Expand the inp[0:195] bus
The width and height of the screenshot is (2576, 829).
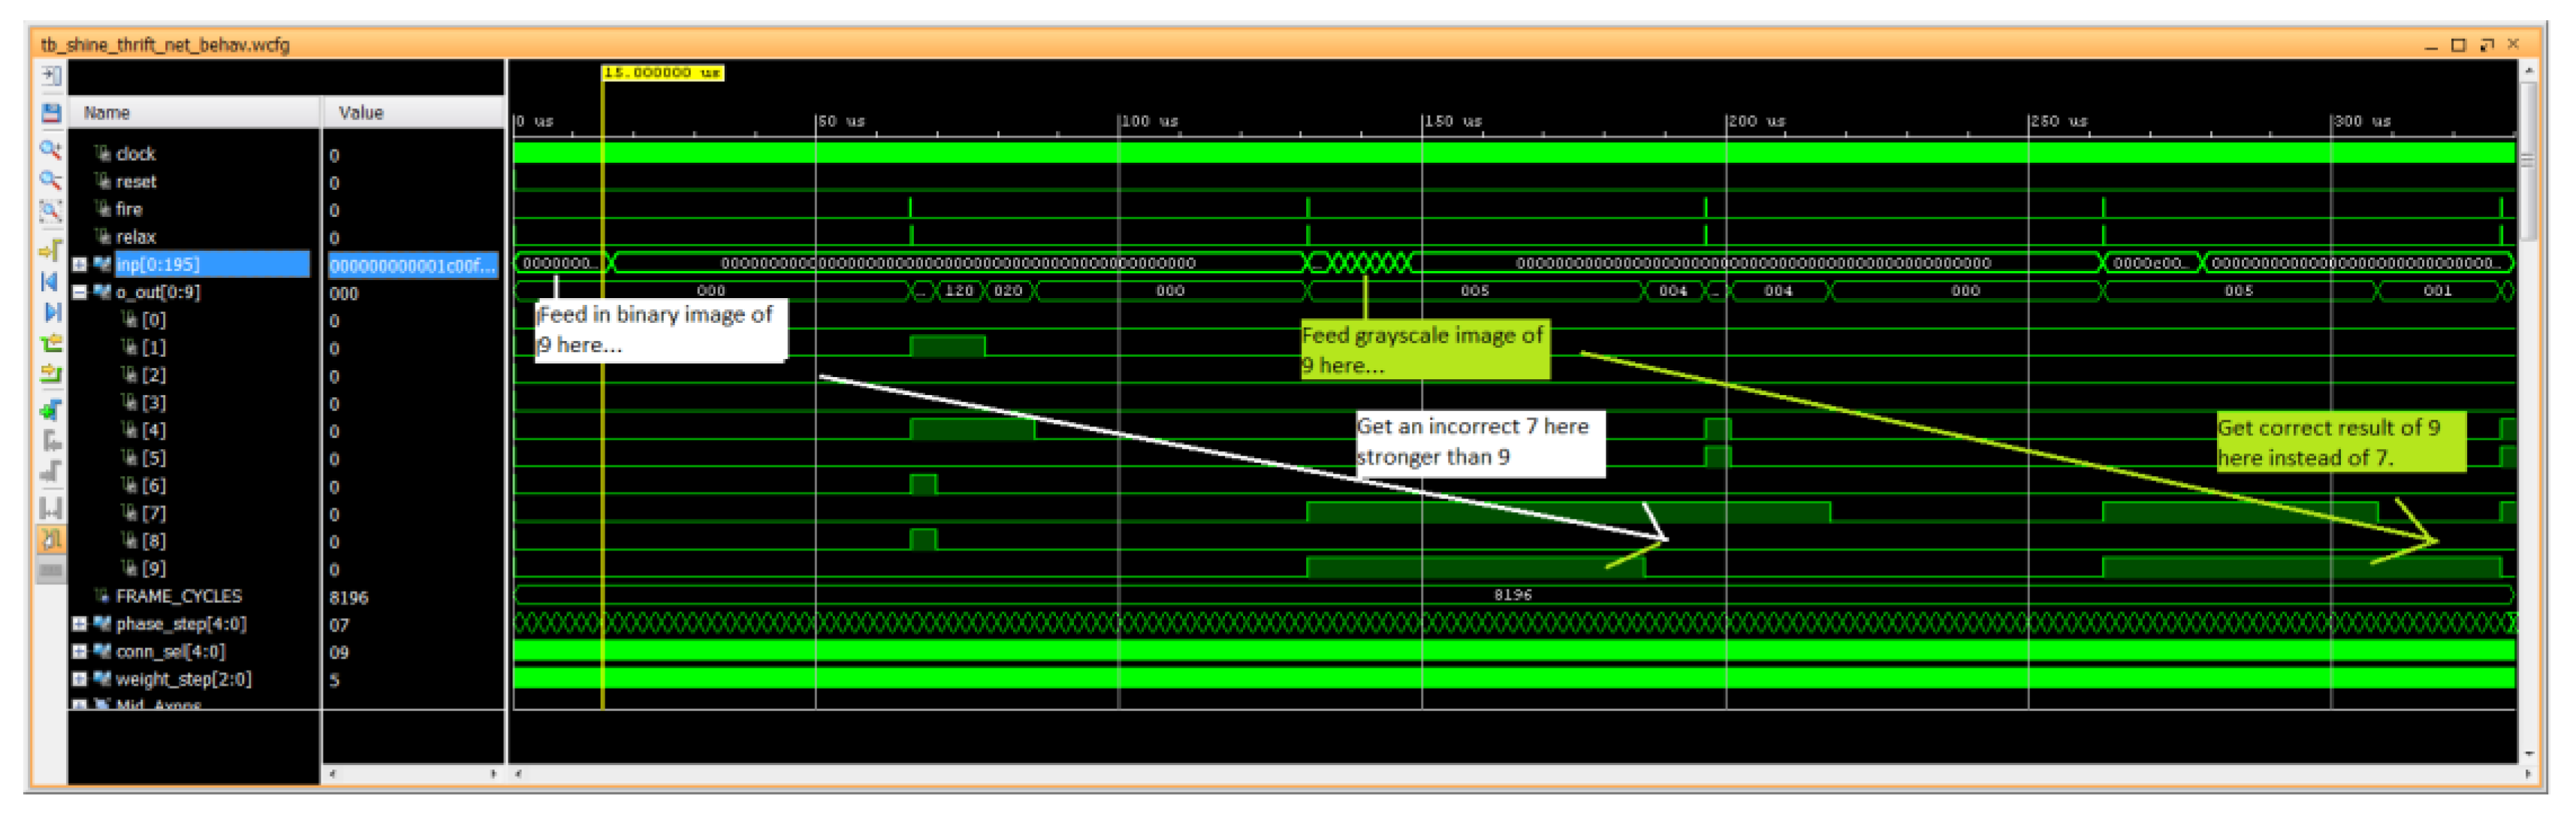tap(79, 265)
